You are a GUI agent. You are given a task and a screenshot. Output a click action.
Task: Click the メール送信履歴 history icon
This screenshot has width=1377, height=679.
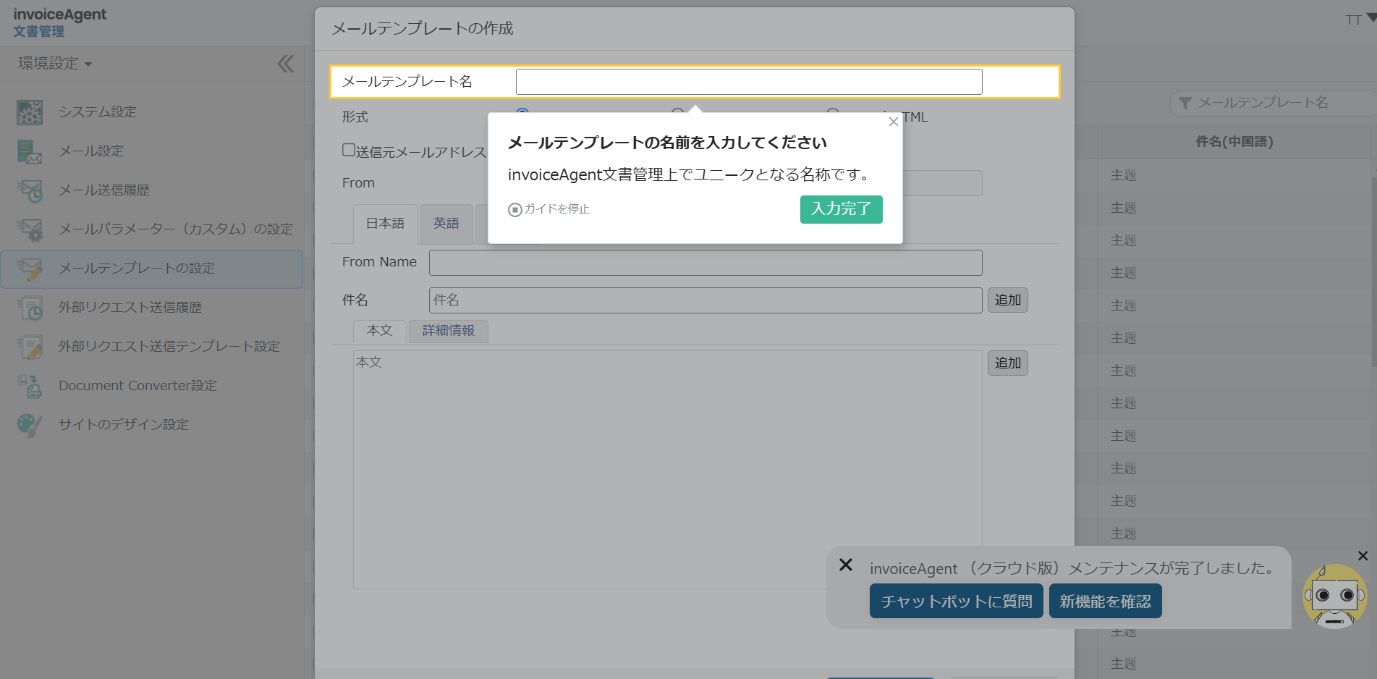(30, 190)
